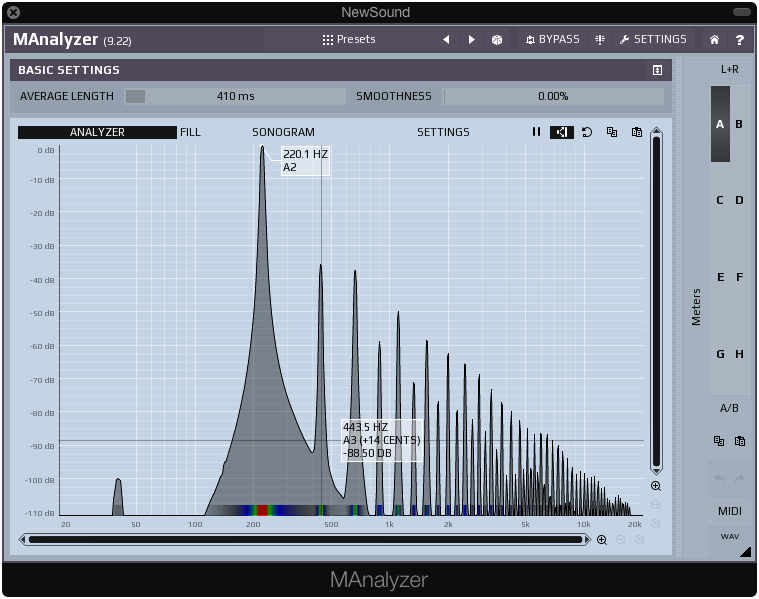The width and height of the screenshot is (759, 599).
Task: Pause the analyzer display
Action: pyautogui.click(x=536, y=132)
